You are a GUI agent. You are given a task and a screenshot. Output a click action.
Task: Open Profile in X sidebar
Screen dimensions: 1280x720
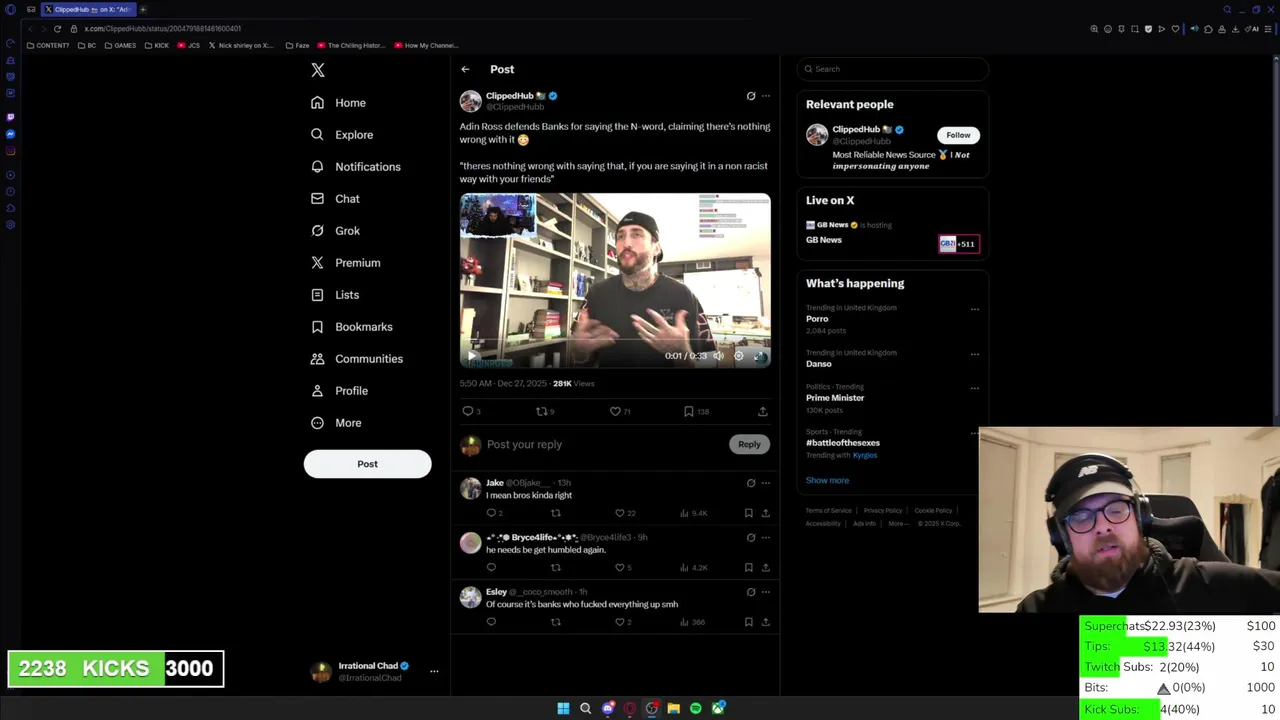tap(339, 391)
